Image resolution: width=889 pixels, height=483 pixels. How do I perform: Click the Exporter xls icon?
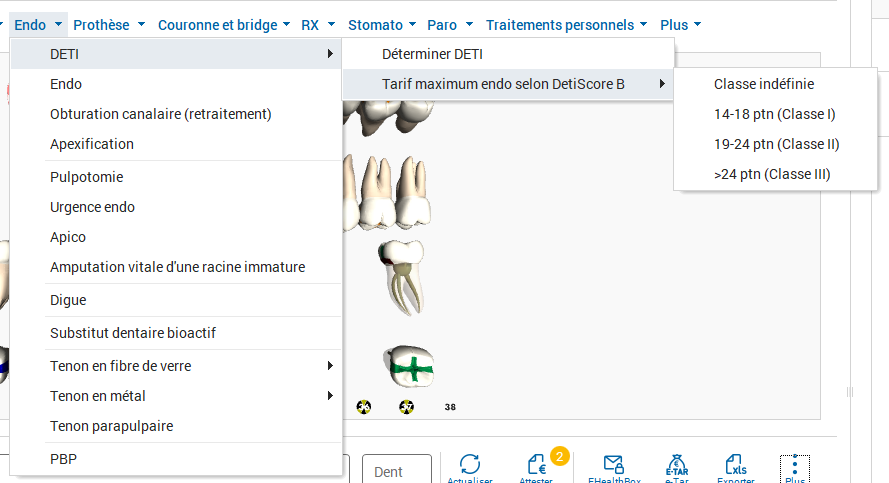coord(735,464)
